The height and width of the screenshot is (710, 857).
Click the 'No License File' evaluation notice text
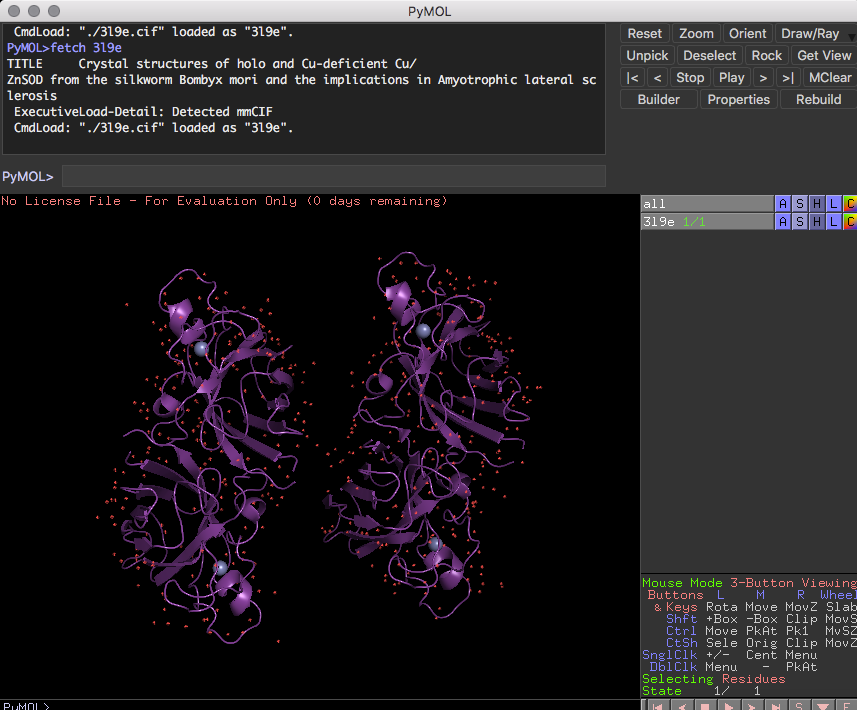point(224,201)
